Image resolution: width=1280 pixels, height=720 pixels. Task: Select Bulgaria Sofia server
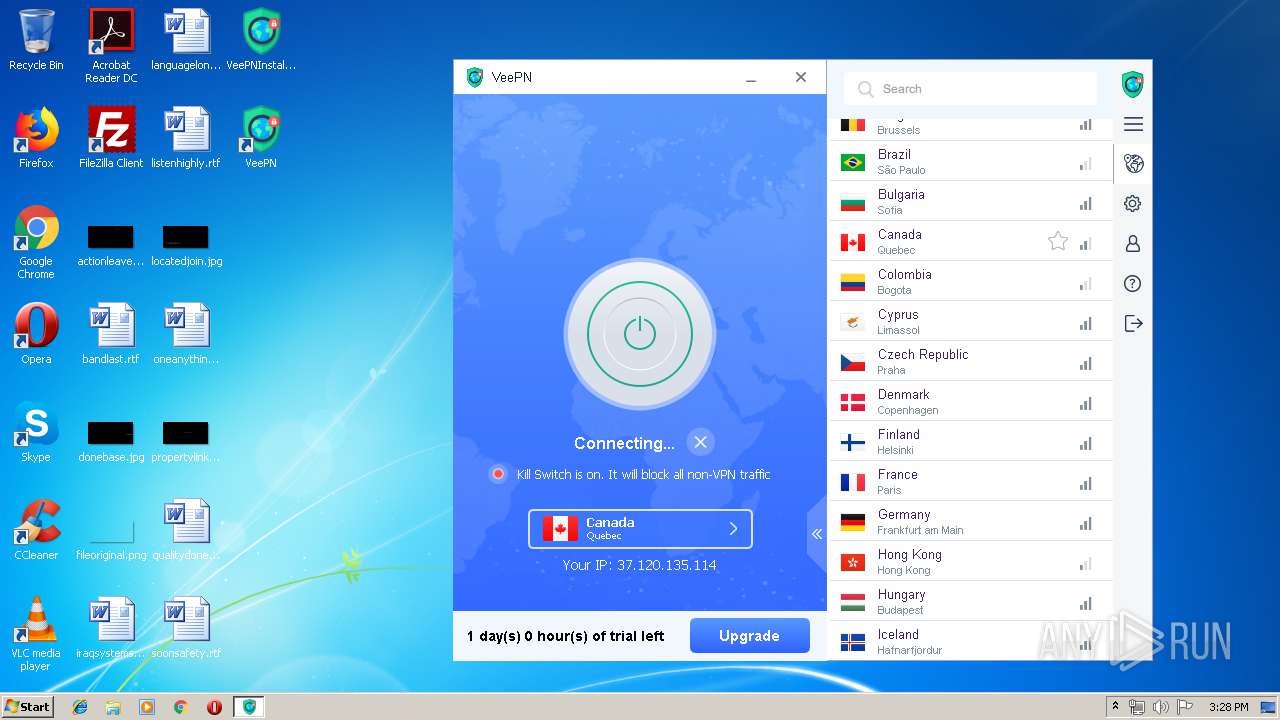coord(971,201)
